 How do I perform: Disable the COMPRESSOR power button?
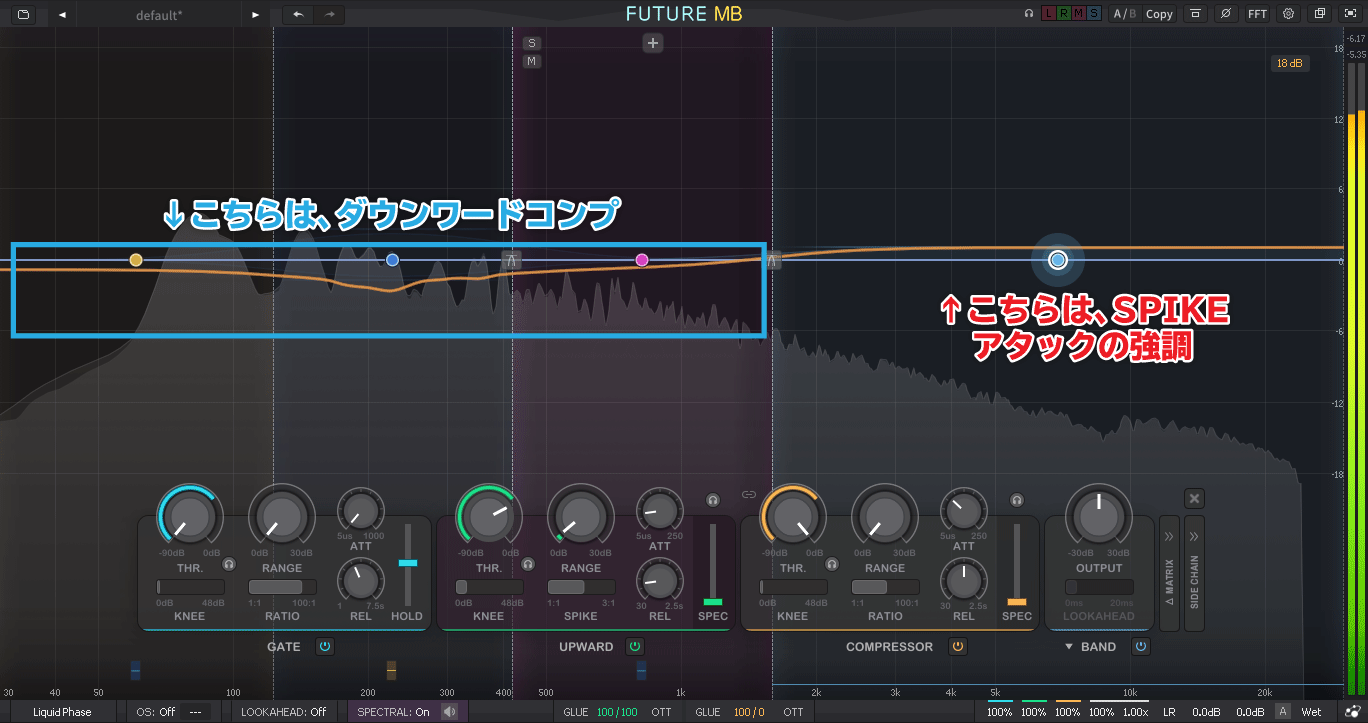click(957, 647)
